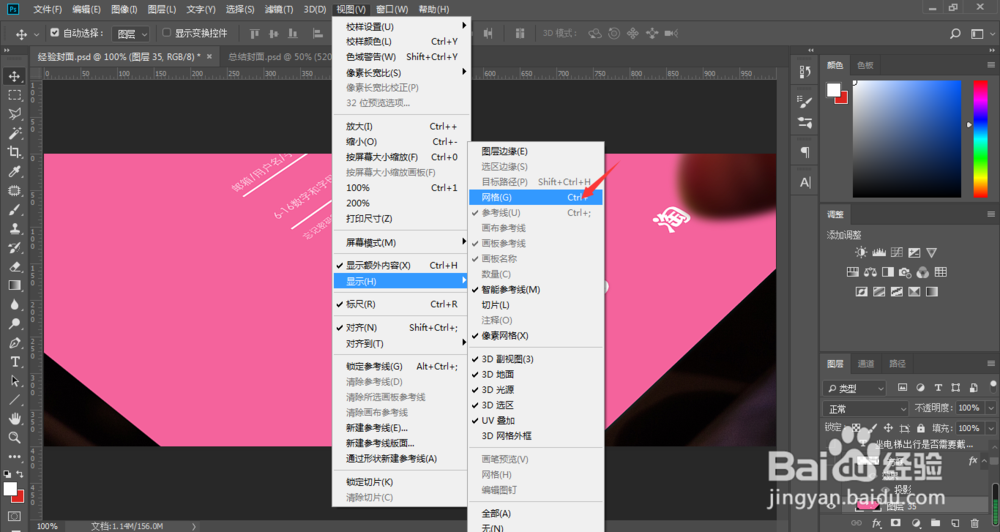The width and height of the screenshot is (1000, 532).
Task: Create new group with folder icon
Action: coord(936,523)
